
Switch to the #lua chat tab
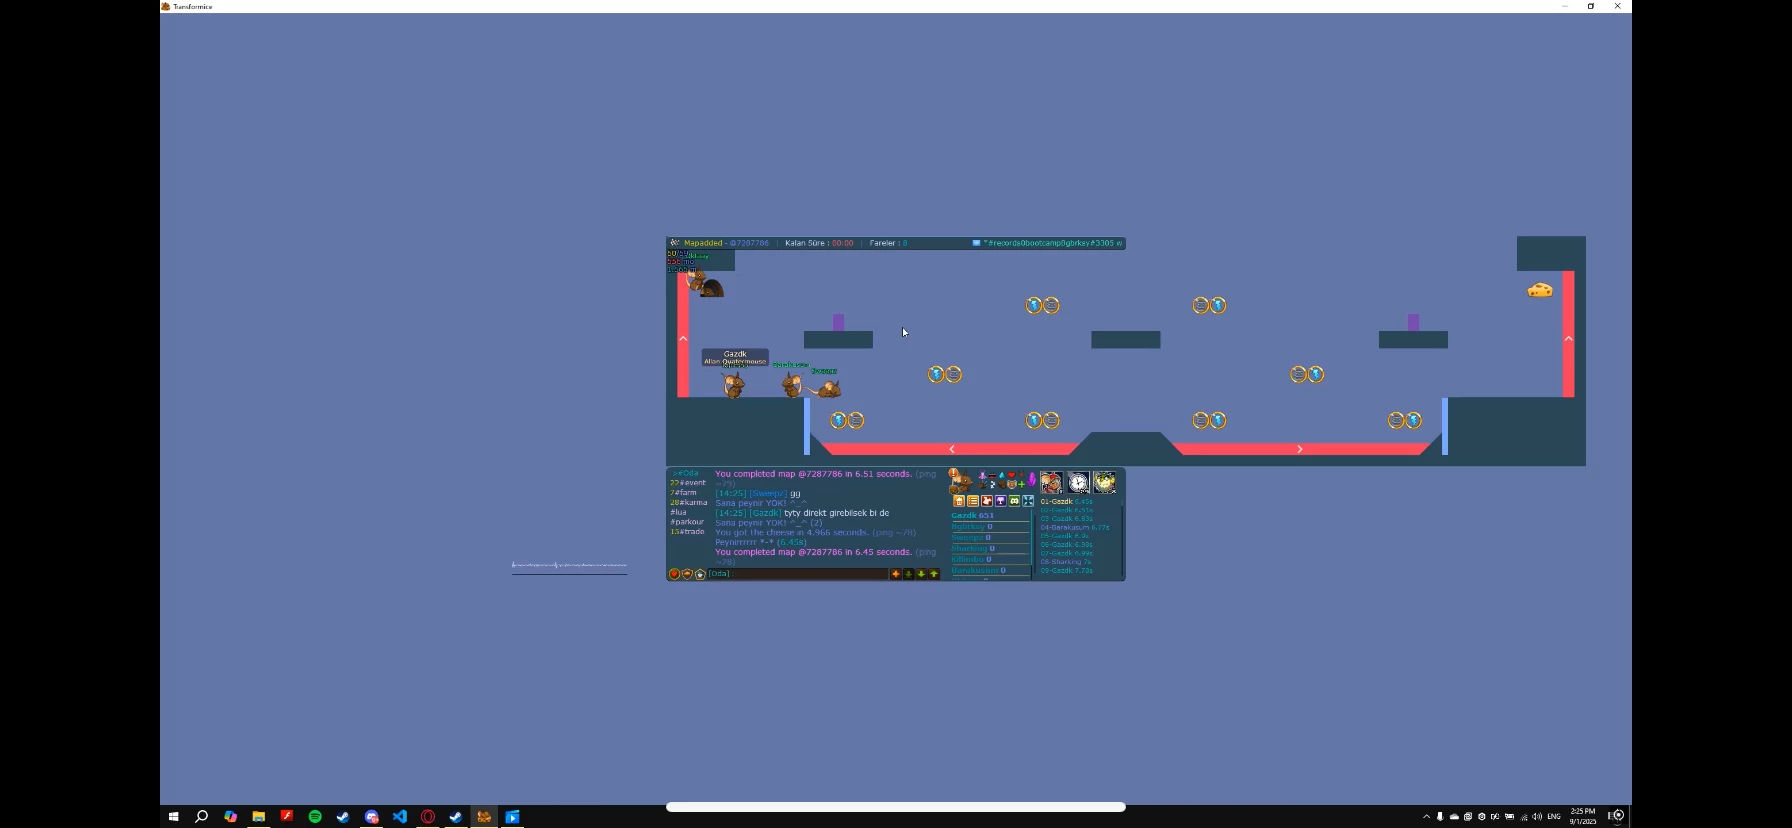coord(679,512)
